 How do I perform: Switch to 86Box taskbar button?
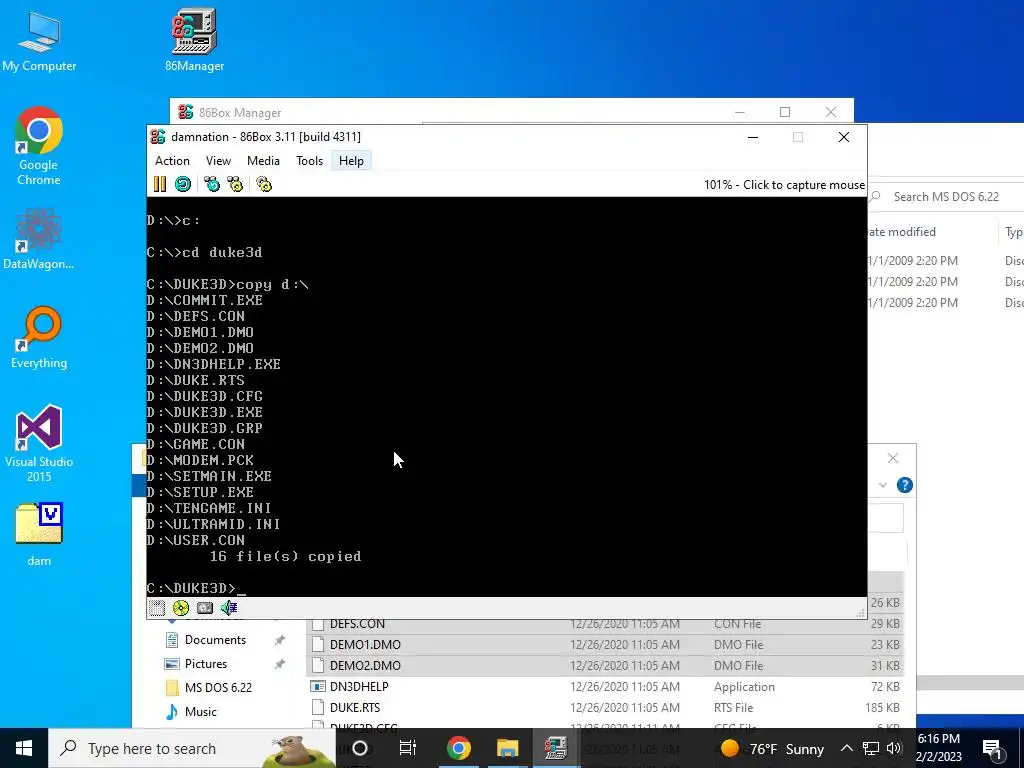[556, 748]
